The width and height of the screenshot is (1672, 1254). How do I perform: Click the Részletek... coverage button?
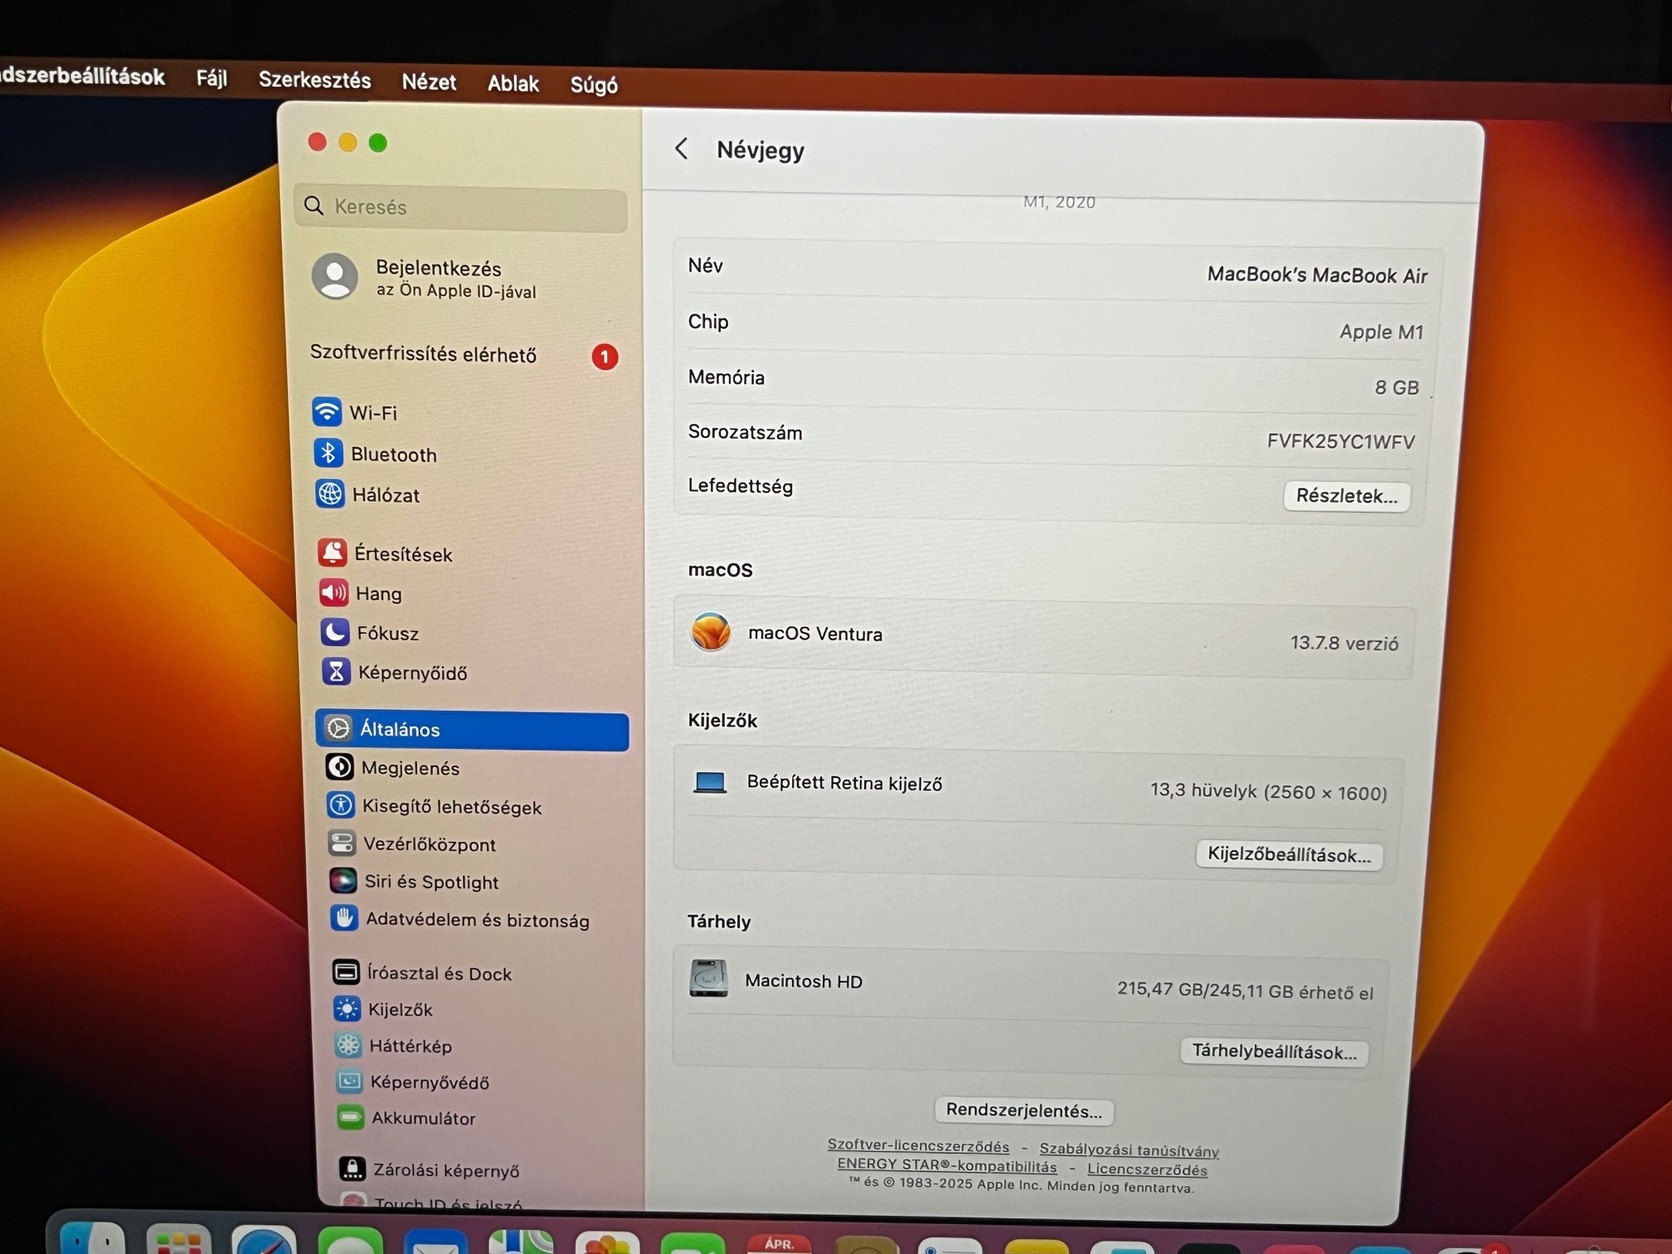[x=1346, y=495]
